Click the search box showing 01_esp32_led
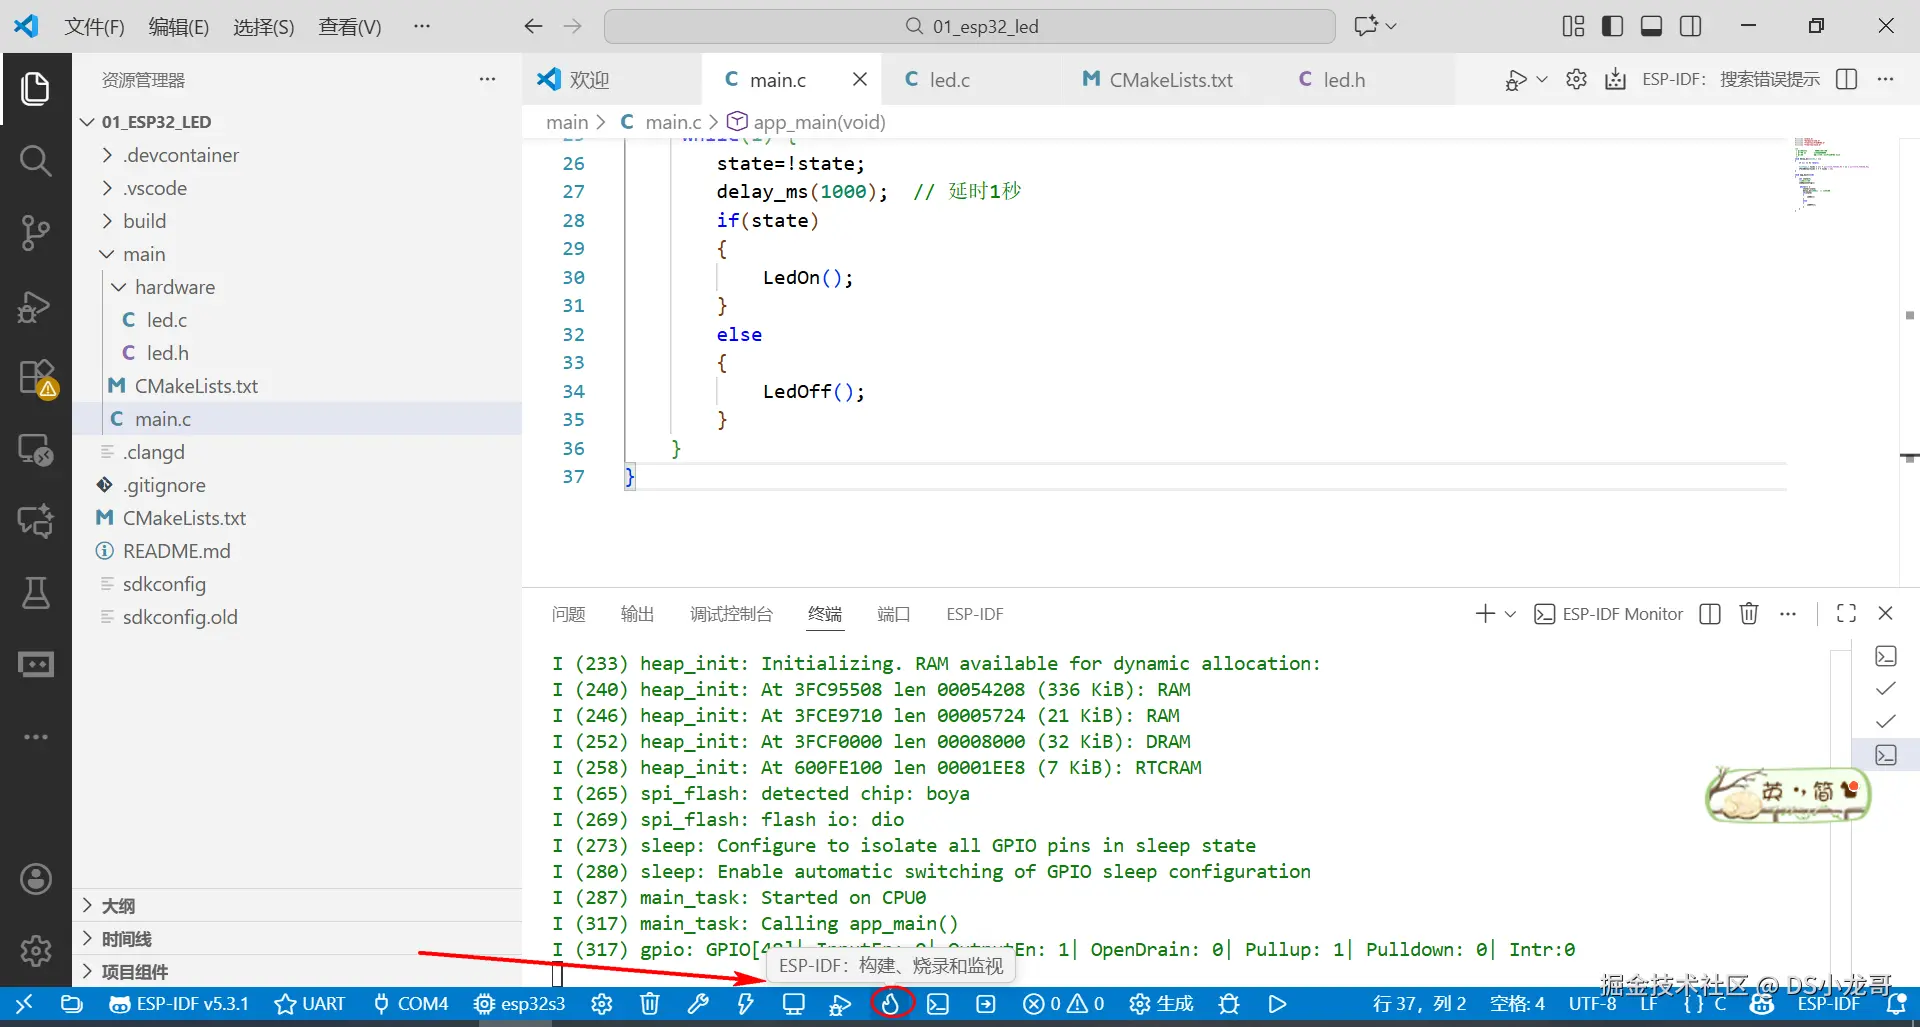This screenshot has width=1920, height=1027. (969, 26)
